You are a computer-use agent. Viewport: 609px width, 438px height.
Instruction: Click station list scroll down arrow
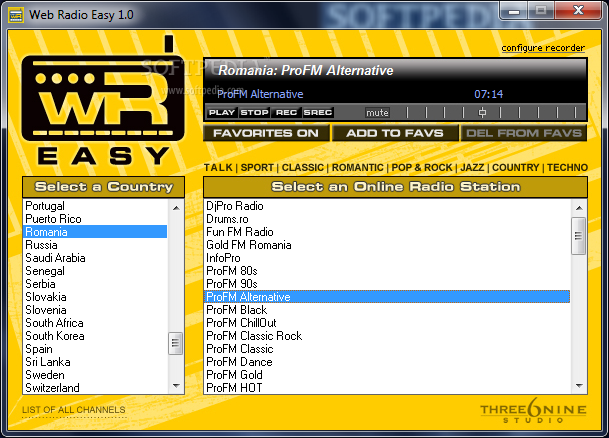tap(579, 386)
